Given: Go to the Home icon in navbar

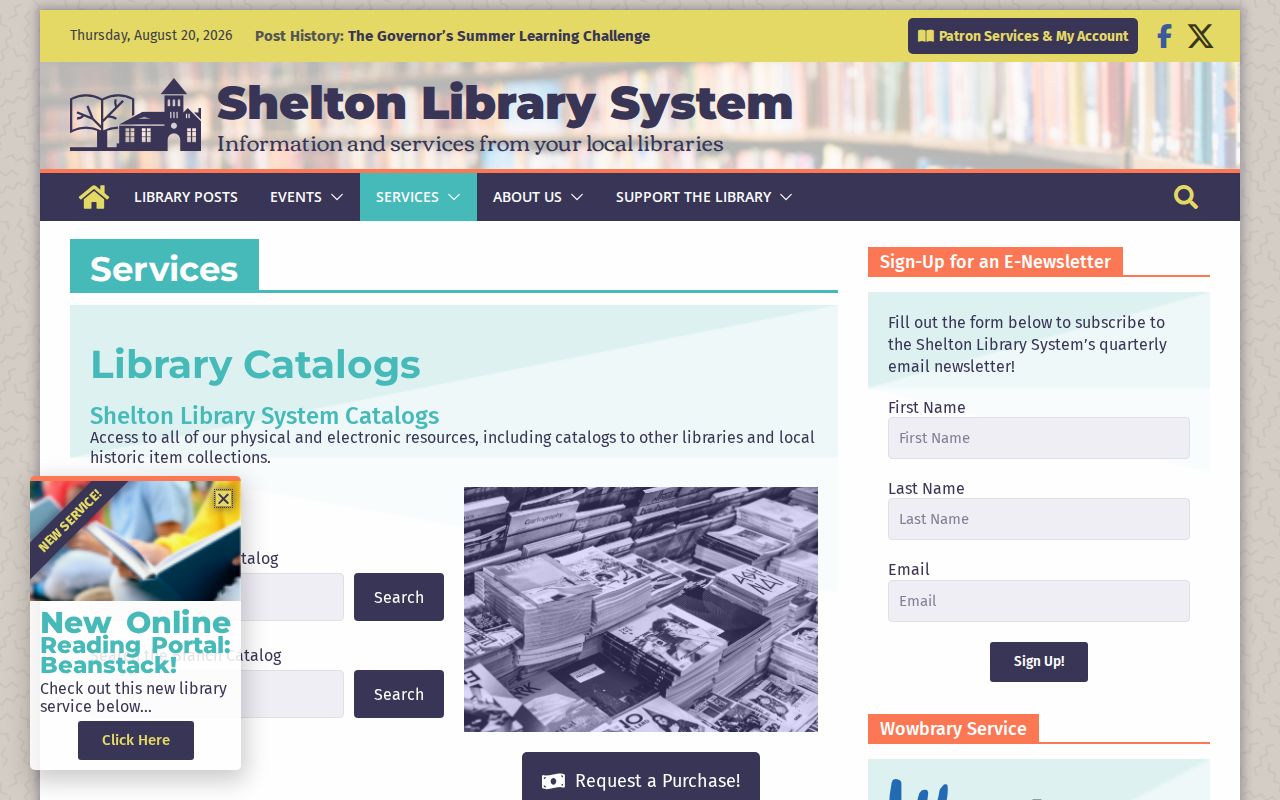Looking at the screenshot, I should (94, 197).
